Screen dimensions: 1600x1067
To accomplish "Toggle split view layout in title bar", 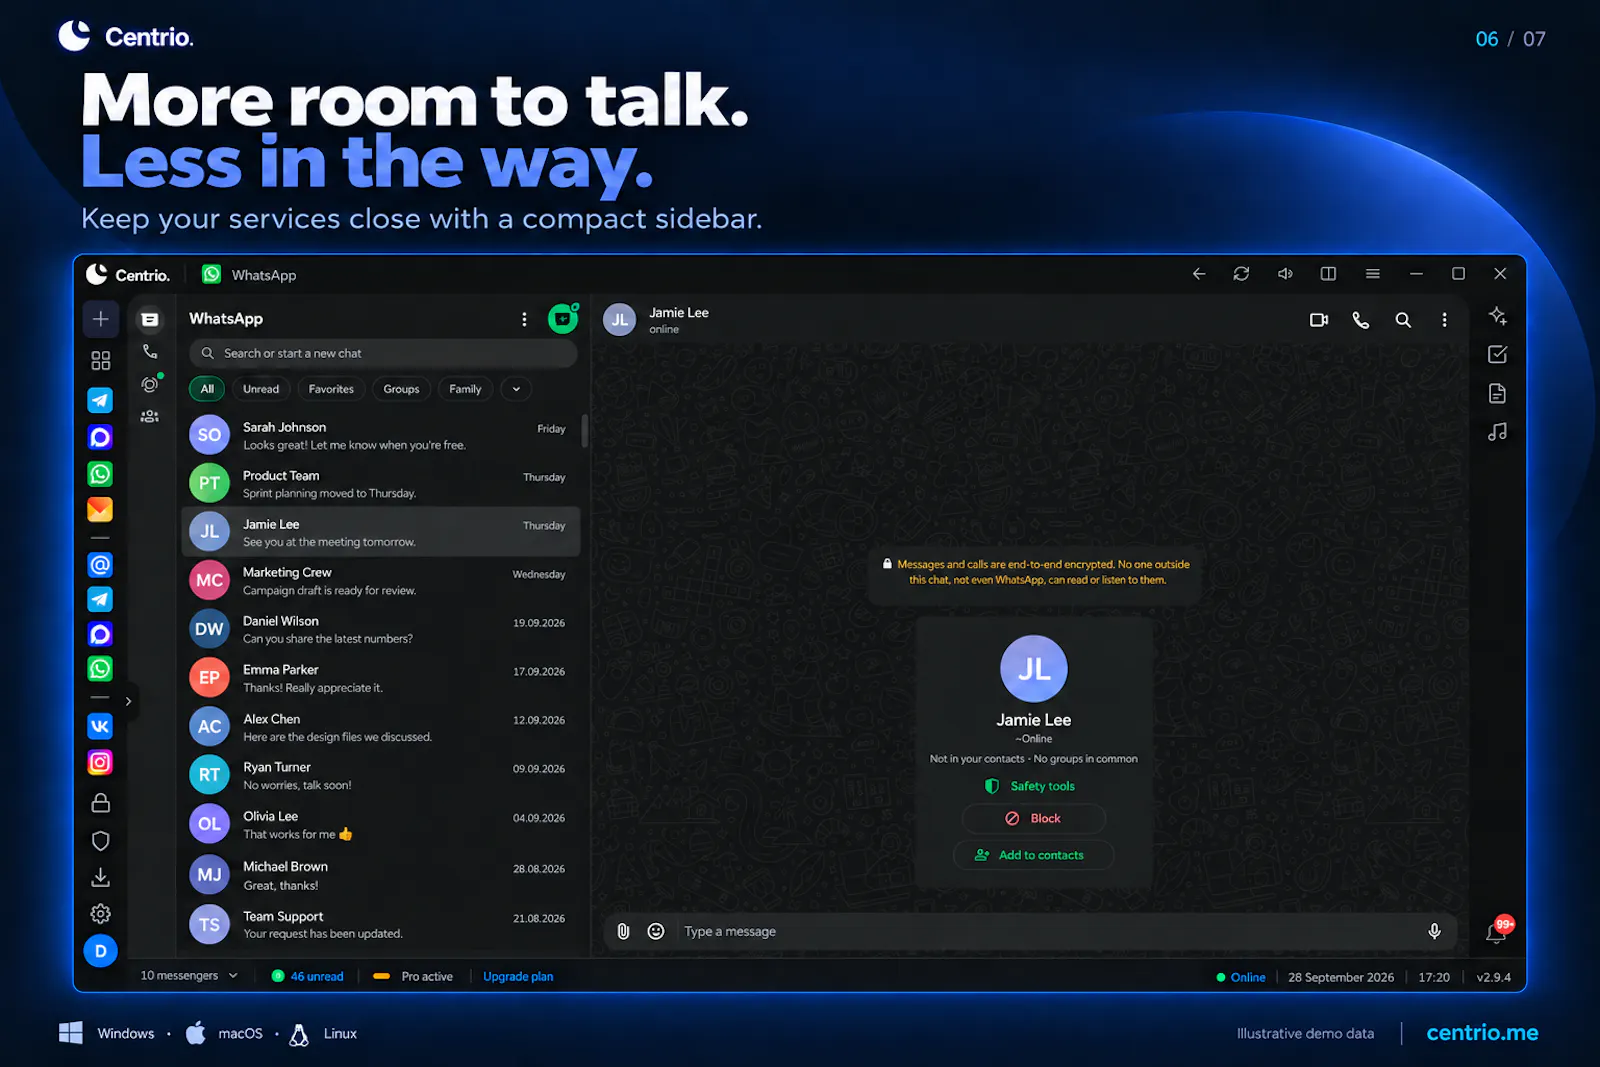I will [1328, 274].
